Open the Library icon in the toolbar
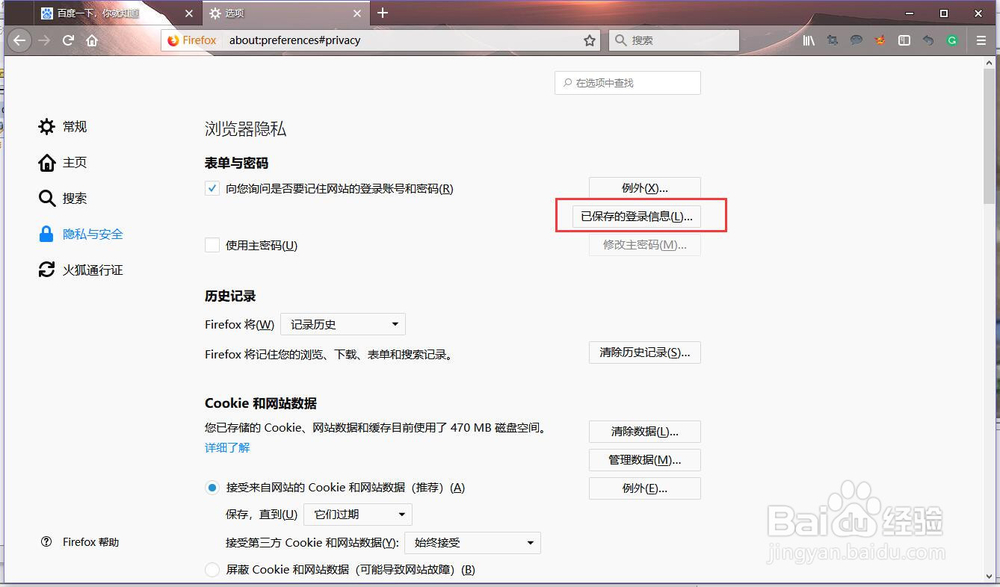Image resolution: width=1000 pixels, height=587 pixels. click(810, 40)
